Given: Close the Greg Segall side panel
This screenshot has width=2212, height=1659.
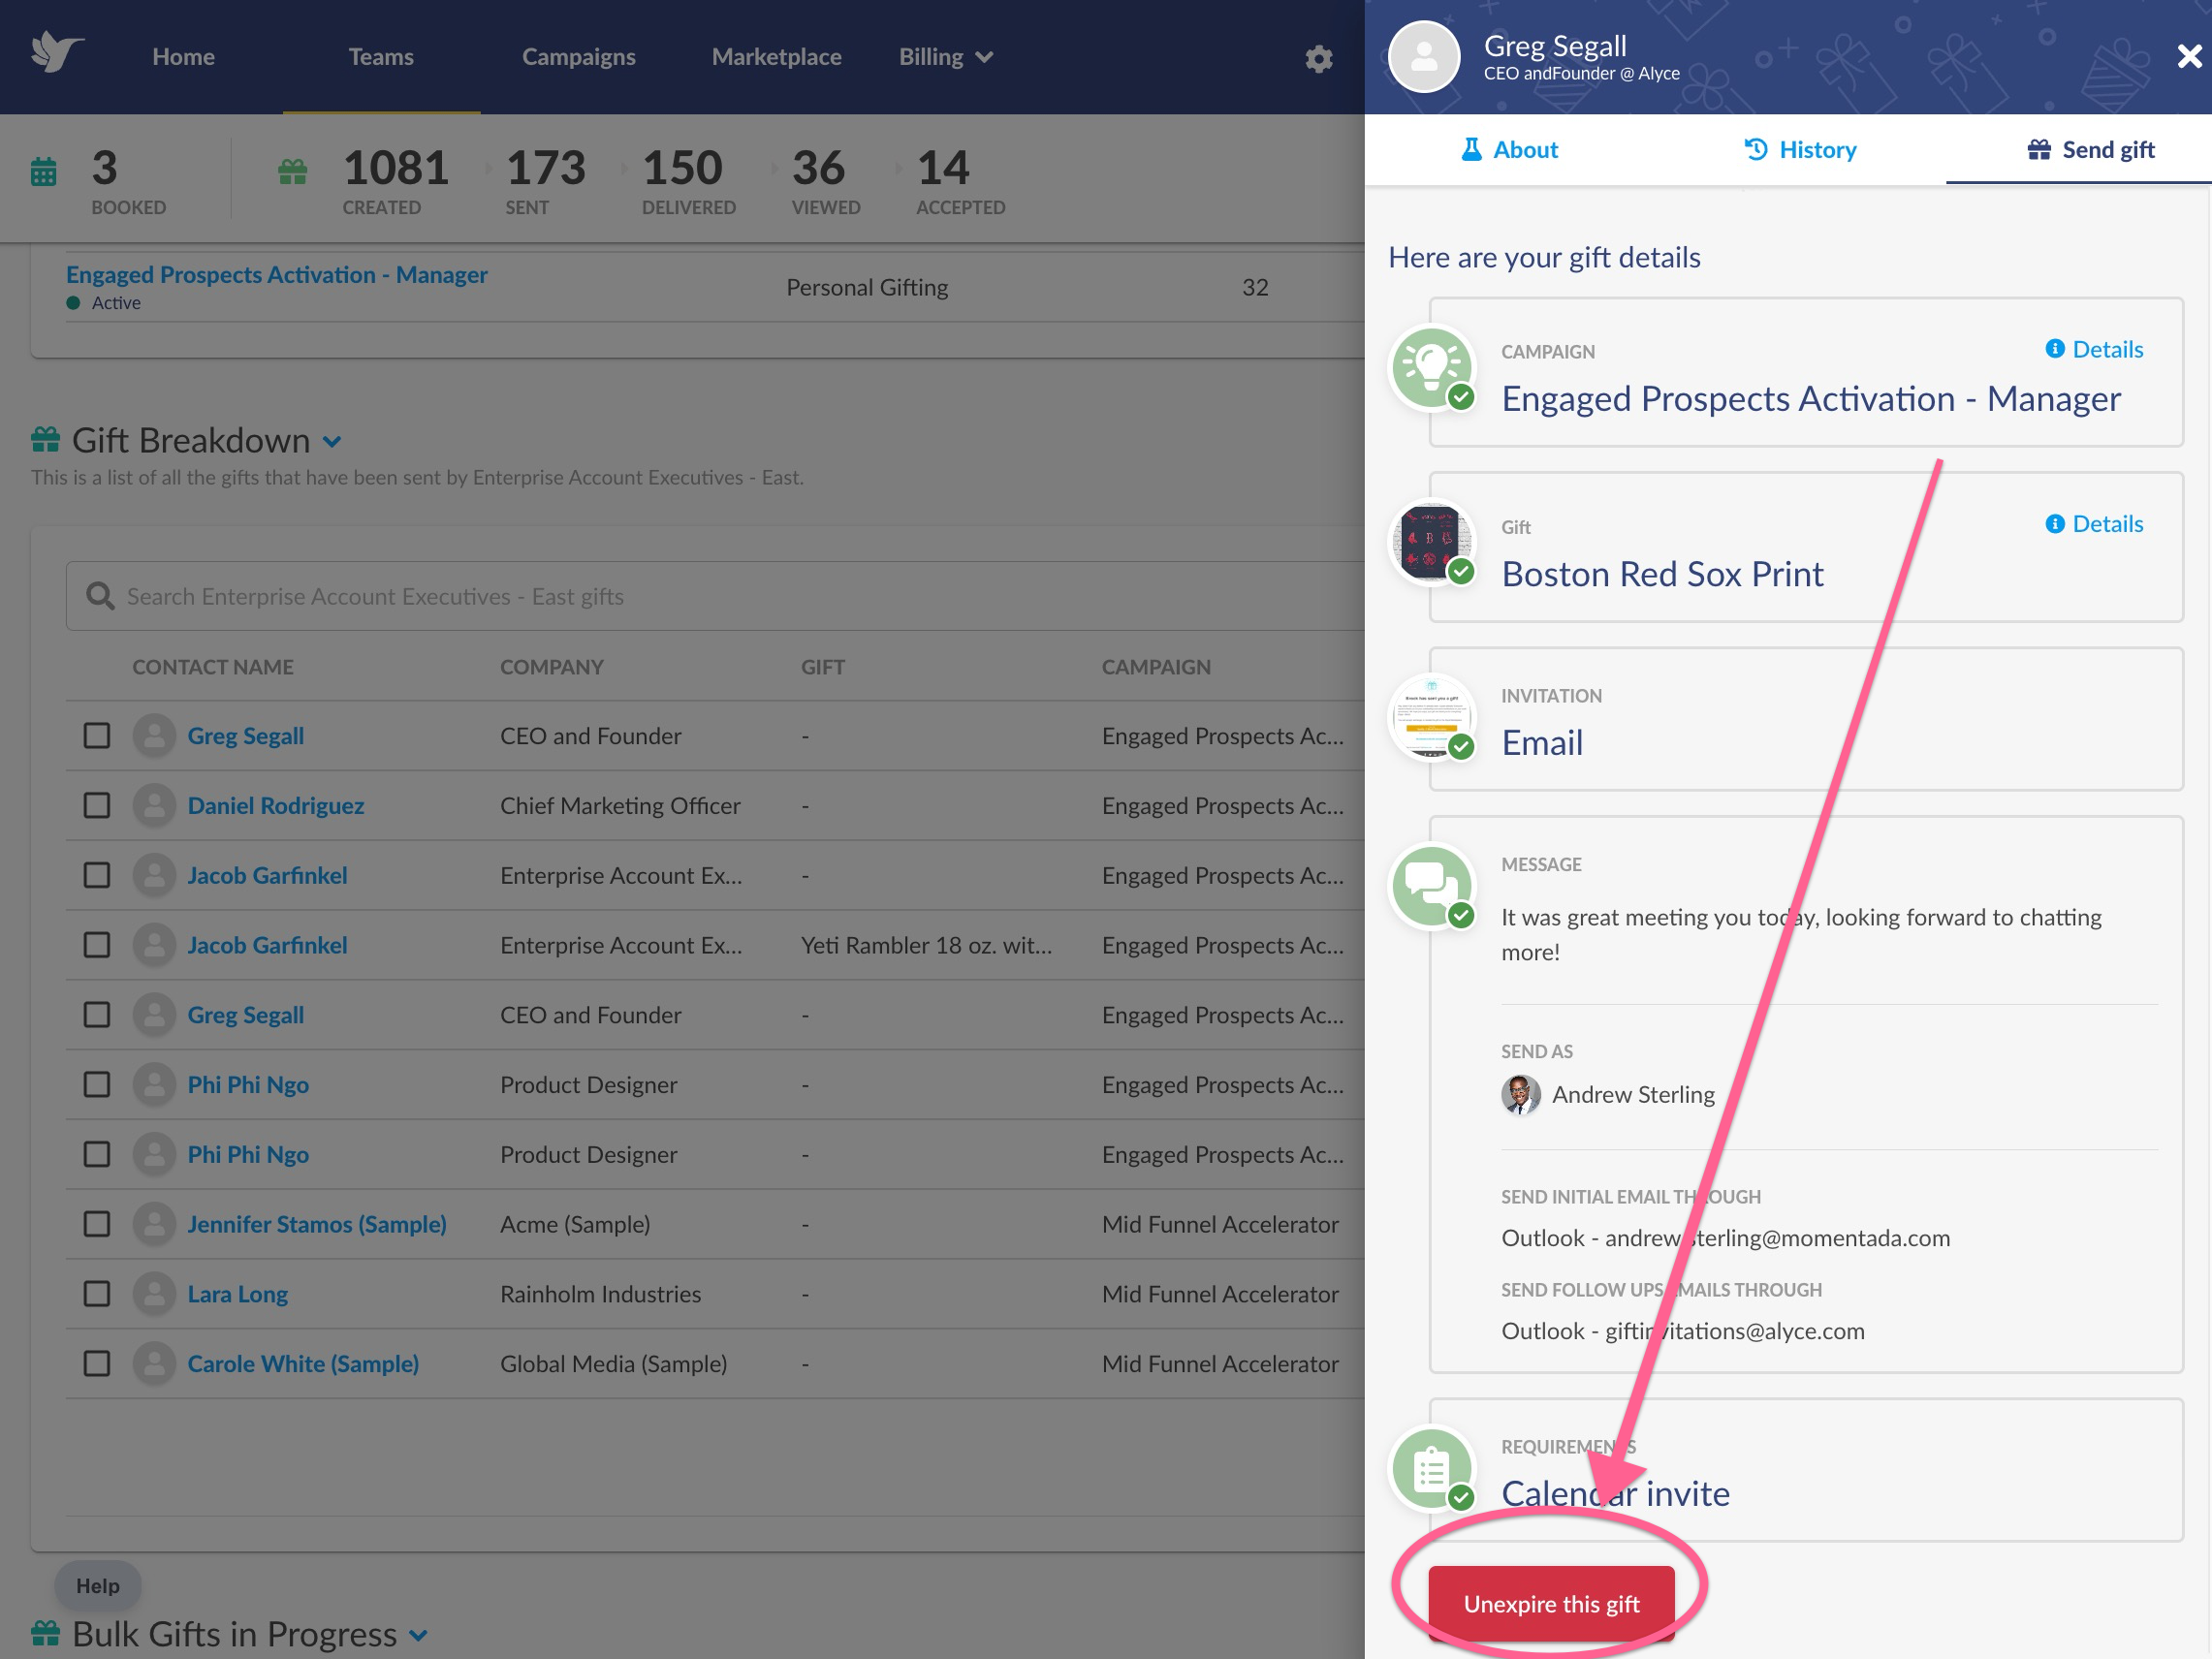Looking at the screenshot, I should [x=2189, y=56].
